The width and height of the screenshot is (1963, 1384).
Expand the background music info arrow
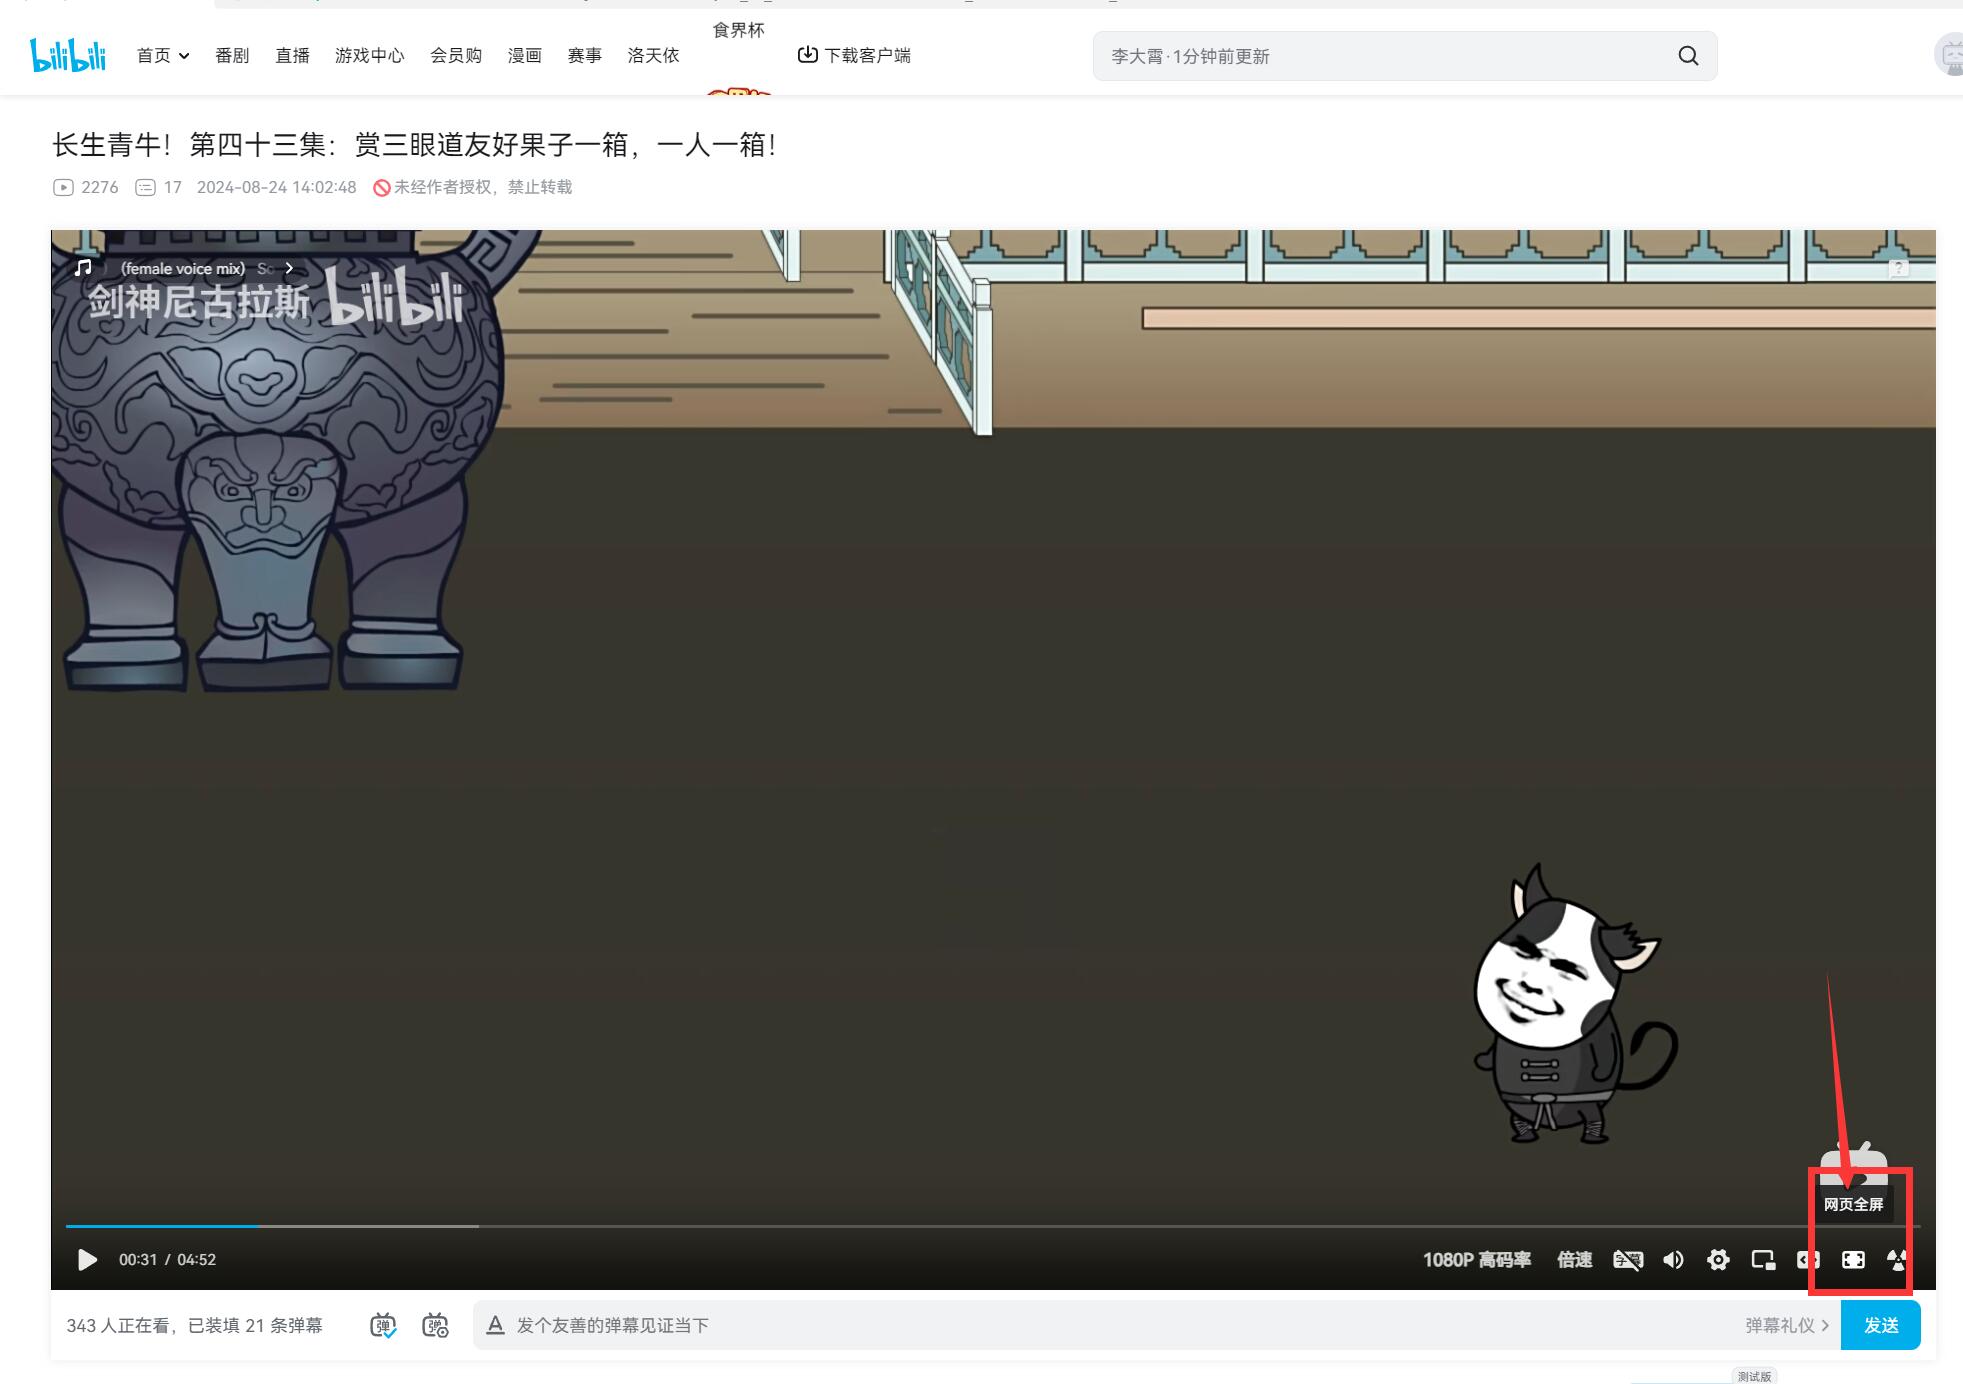click(289, 268)
